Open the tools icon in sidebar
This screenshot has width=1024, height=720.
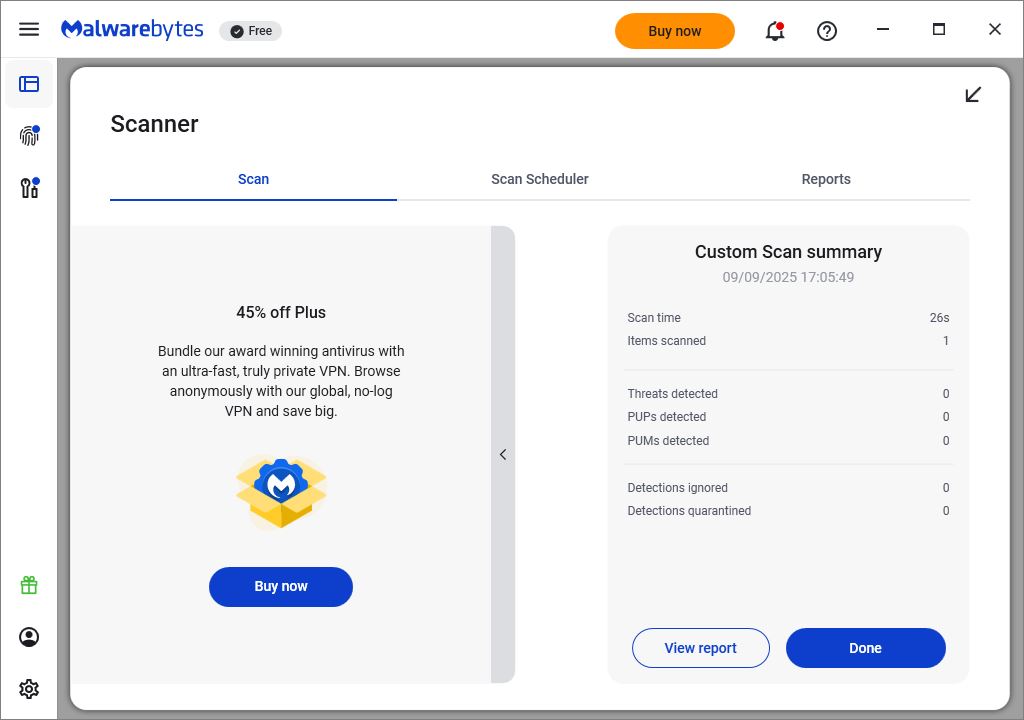click(29, 188)
